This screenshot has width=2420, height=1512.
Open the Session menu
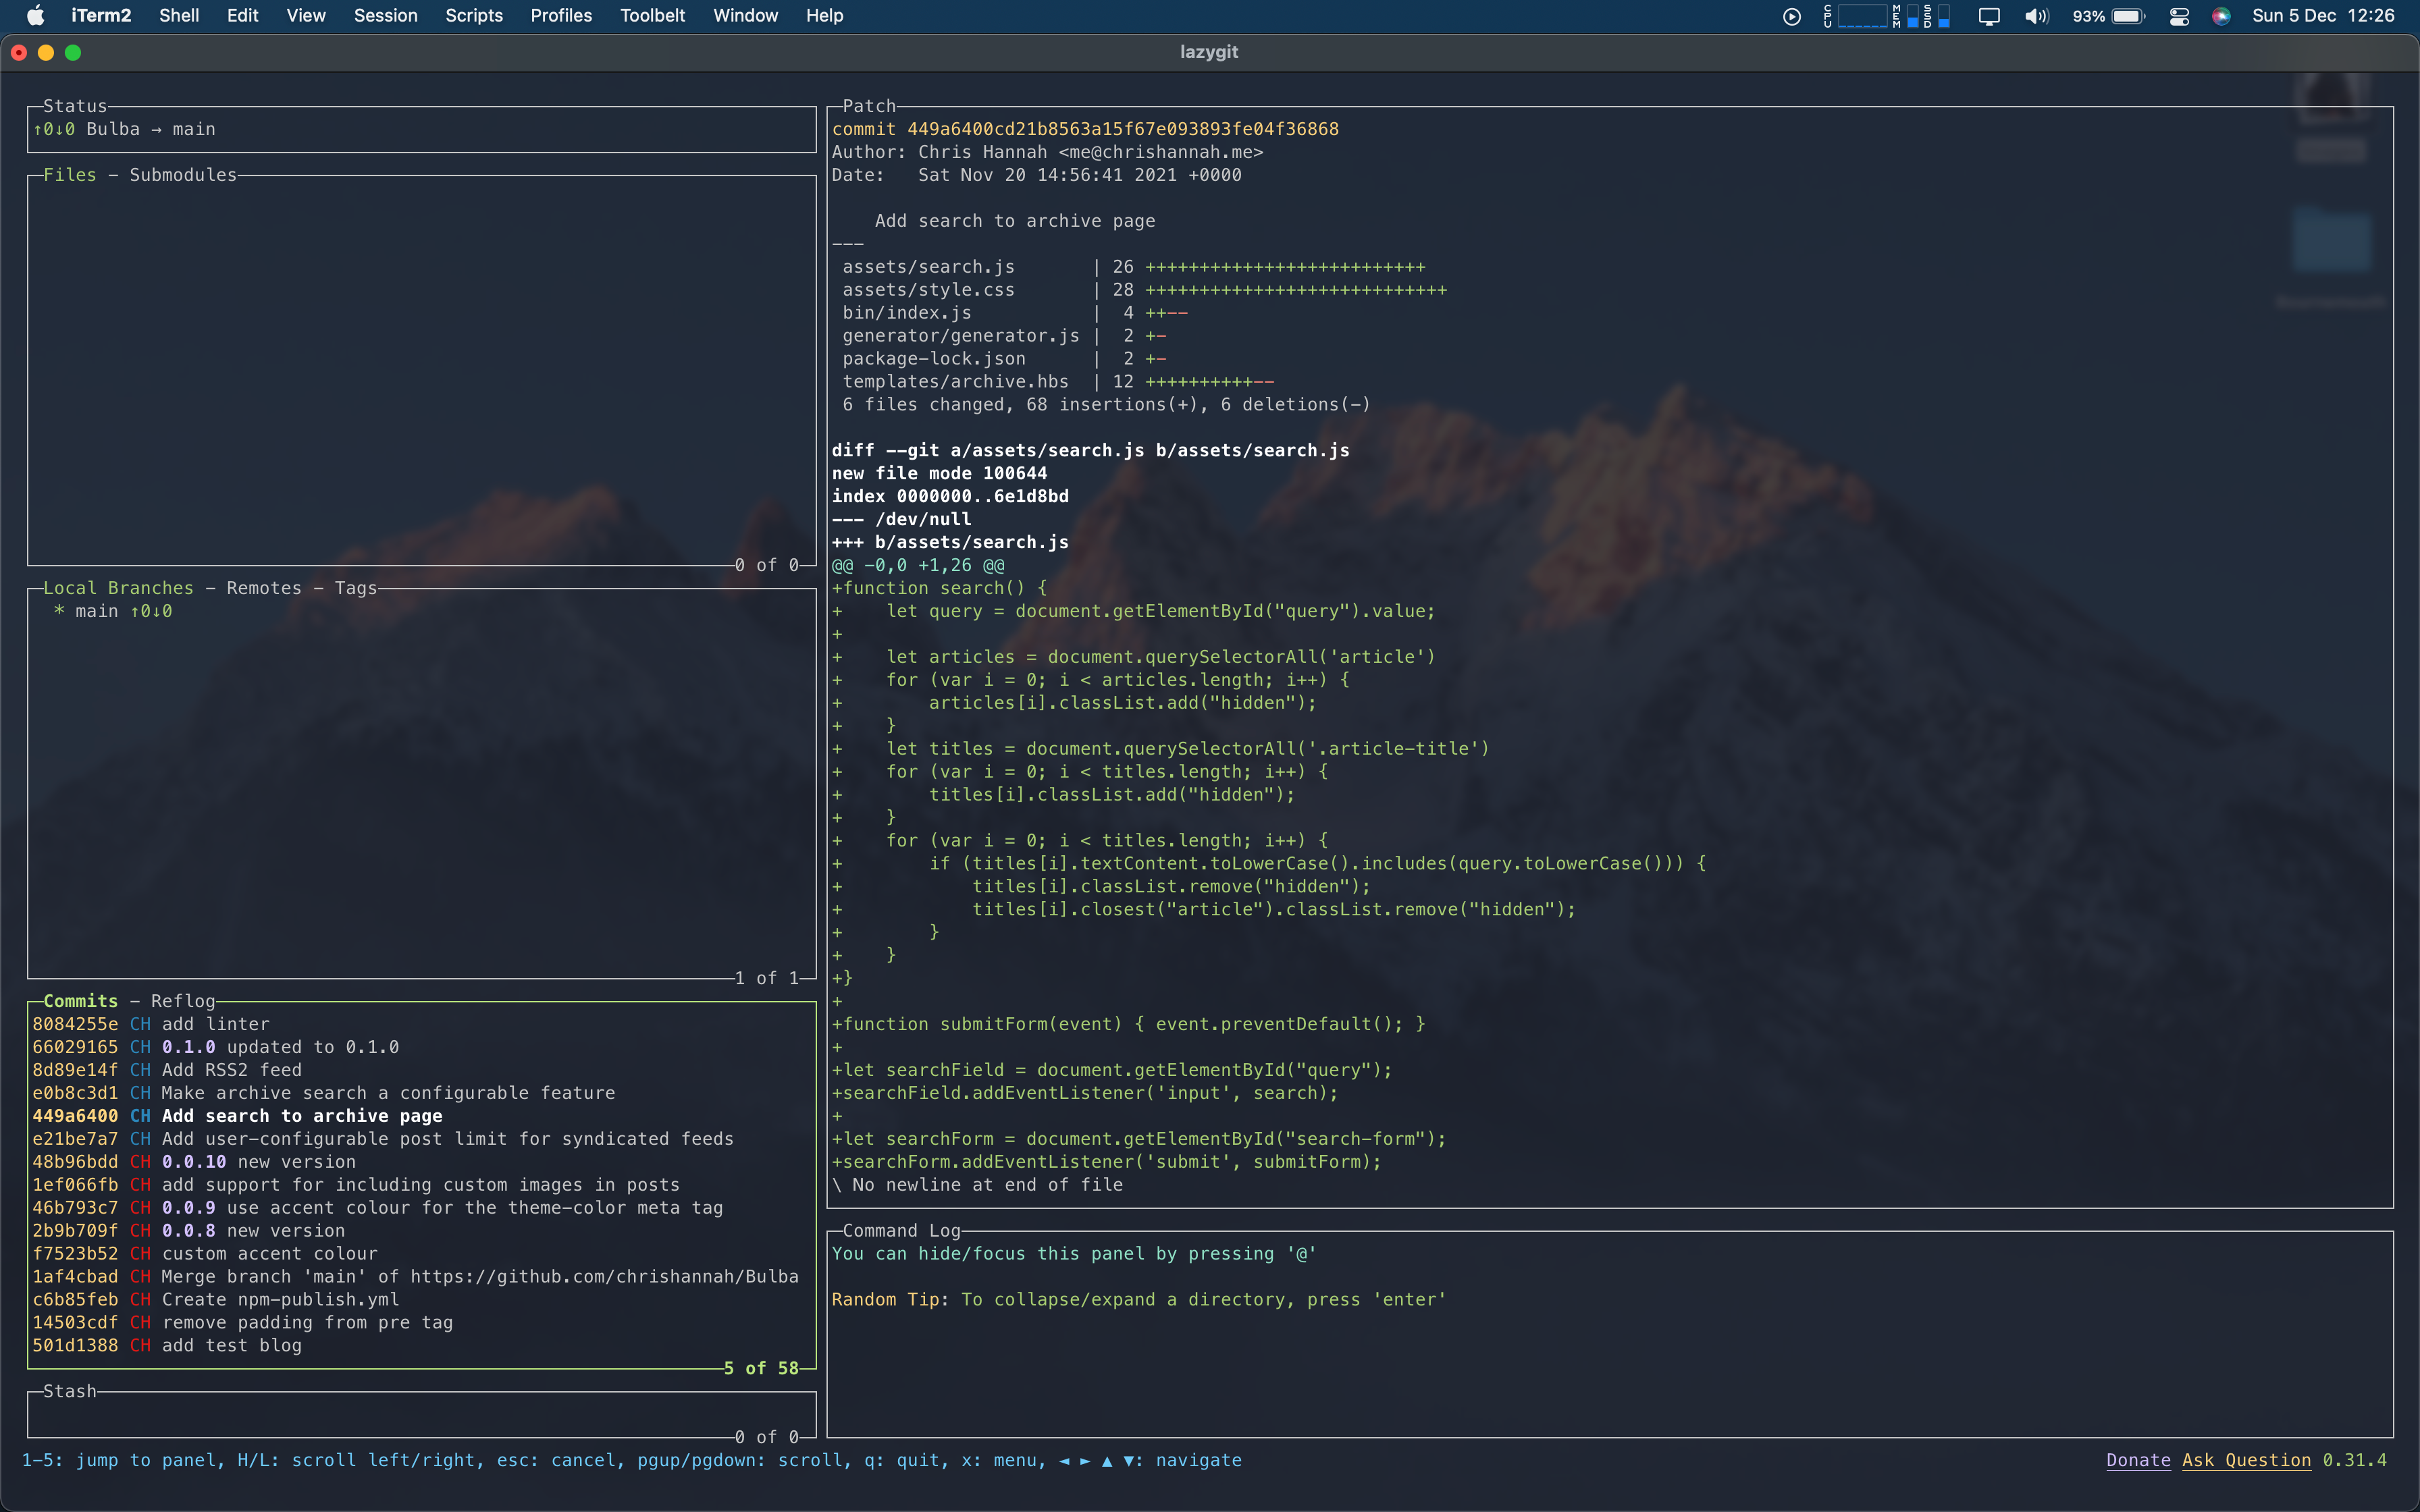386,15
